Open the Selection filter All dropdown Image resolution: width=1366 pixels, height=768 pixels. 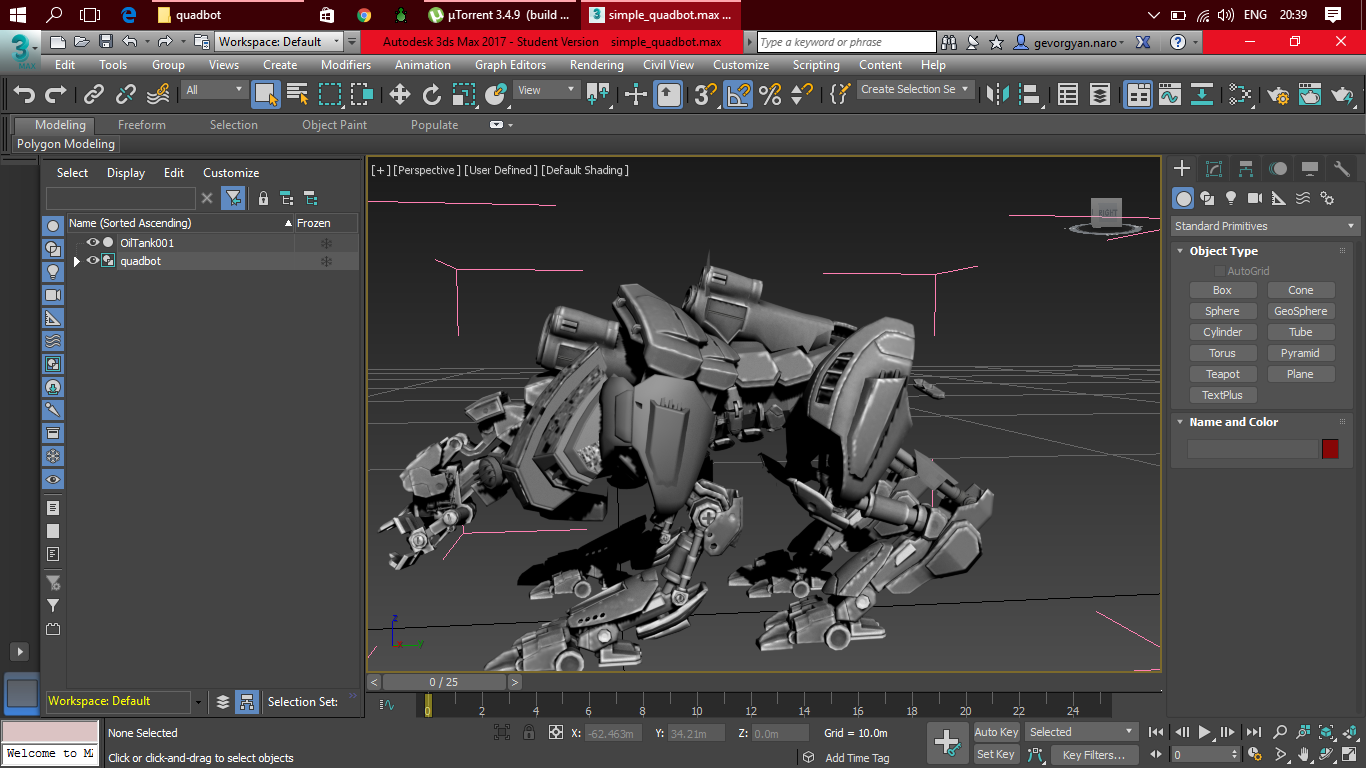pyautogui.click(x=214, y=90)
